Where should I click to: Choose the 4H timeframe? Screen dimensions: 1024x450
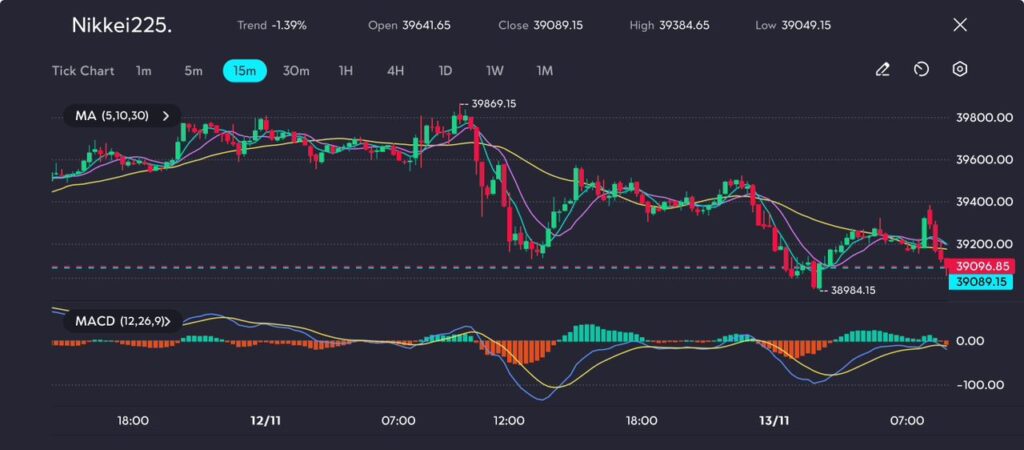pos(395,71)
